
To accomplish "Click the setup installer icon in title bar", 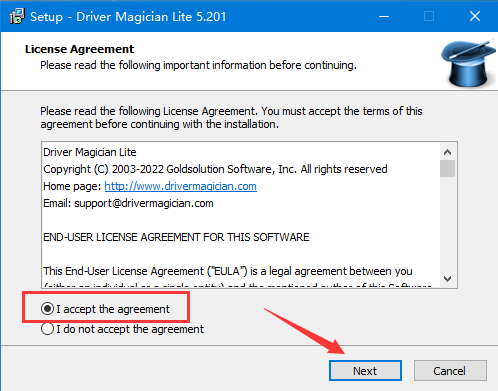I will 17,16.
